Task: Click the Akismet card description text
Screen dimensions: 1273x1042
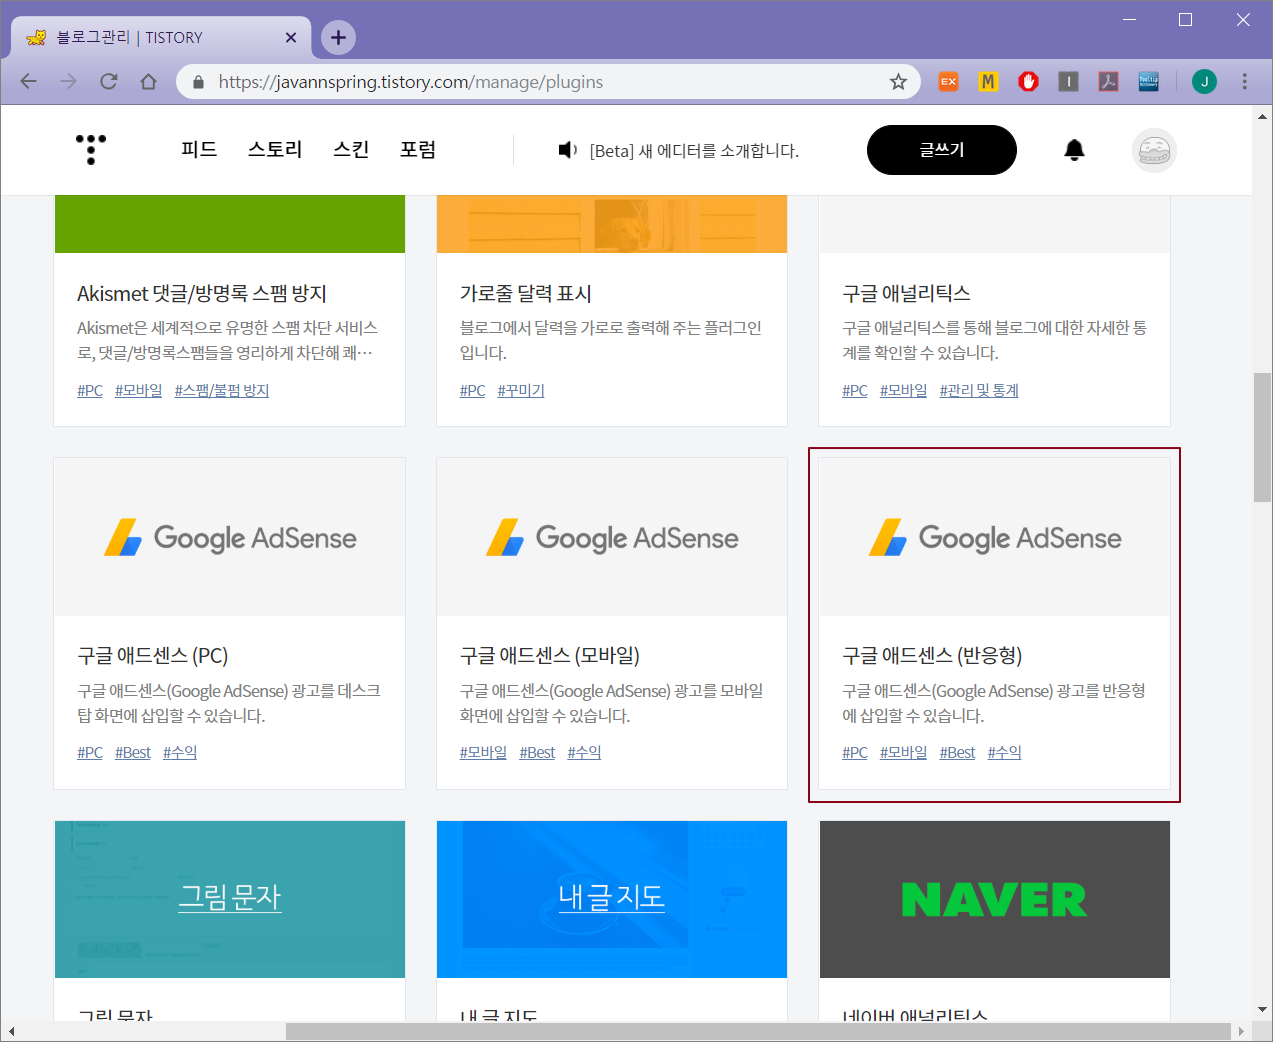Action: [x=227, y=341]
